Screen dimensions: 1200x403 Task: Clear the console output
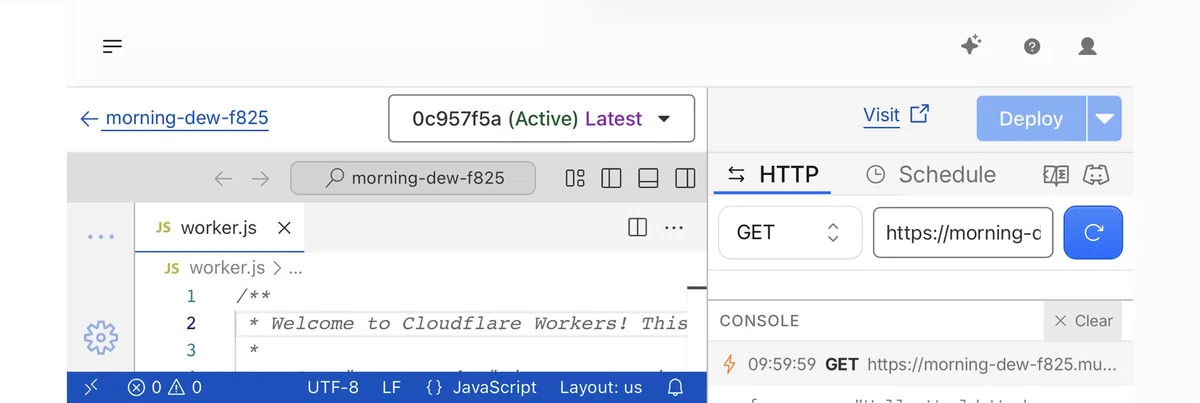pos(1082,321)
